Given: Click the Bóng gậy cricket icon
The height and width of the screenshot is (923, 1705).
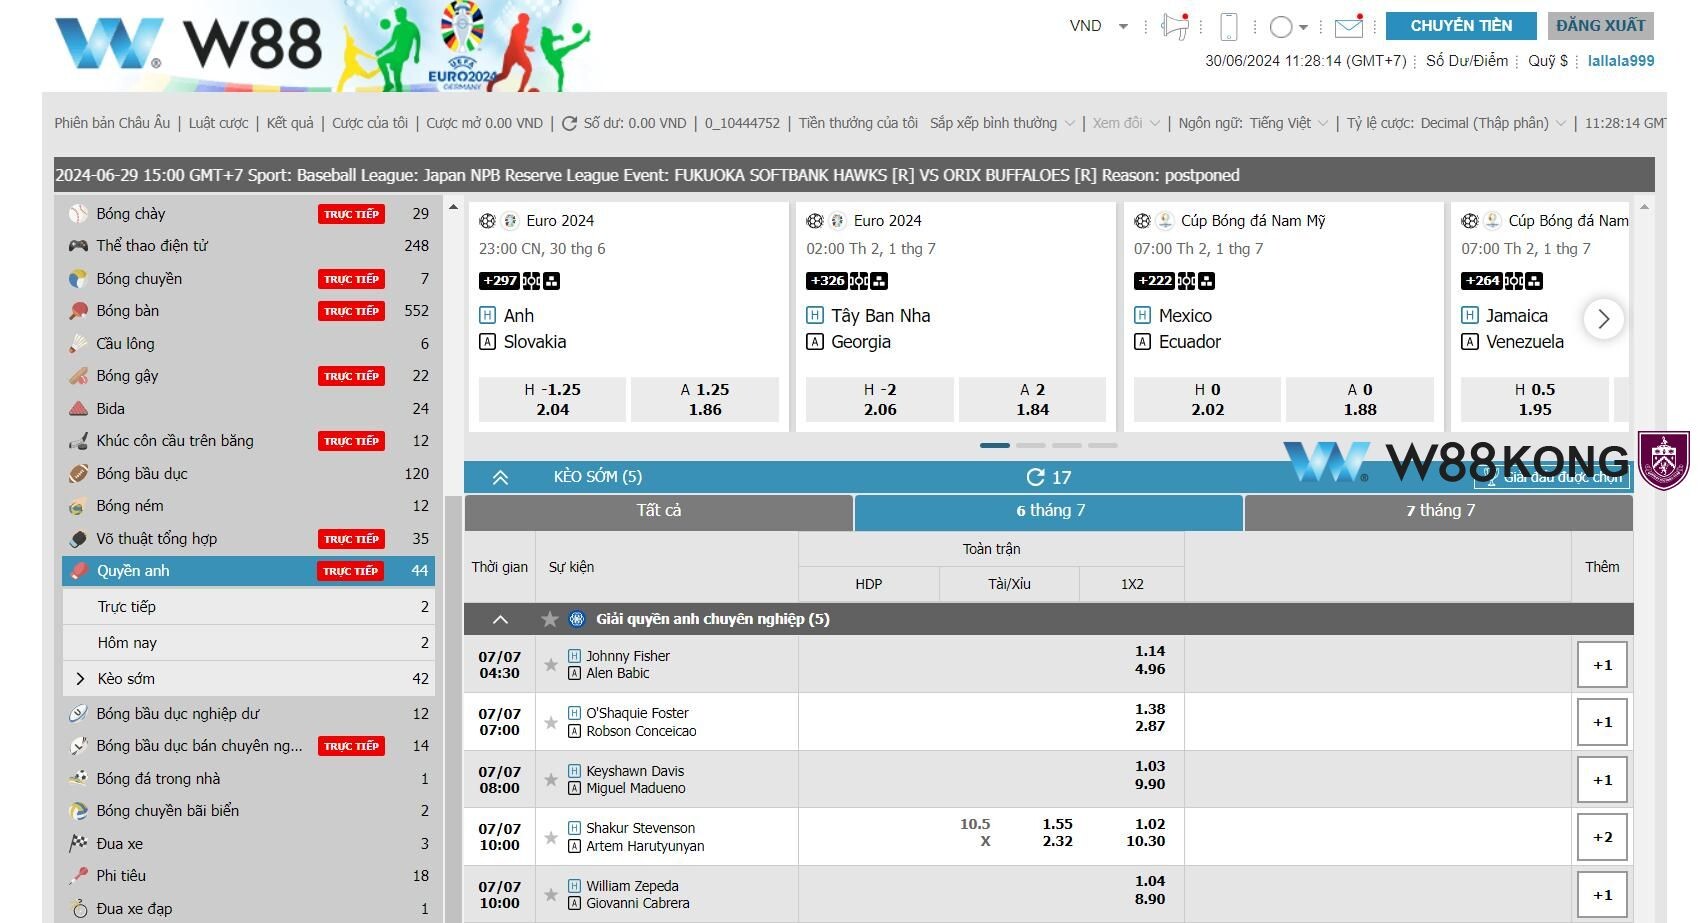Looking at the screenshot, I should pyautogui.click(x=78, y=376).
